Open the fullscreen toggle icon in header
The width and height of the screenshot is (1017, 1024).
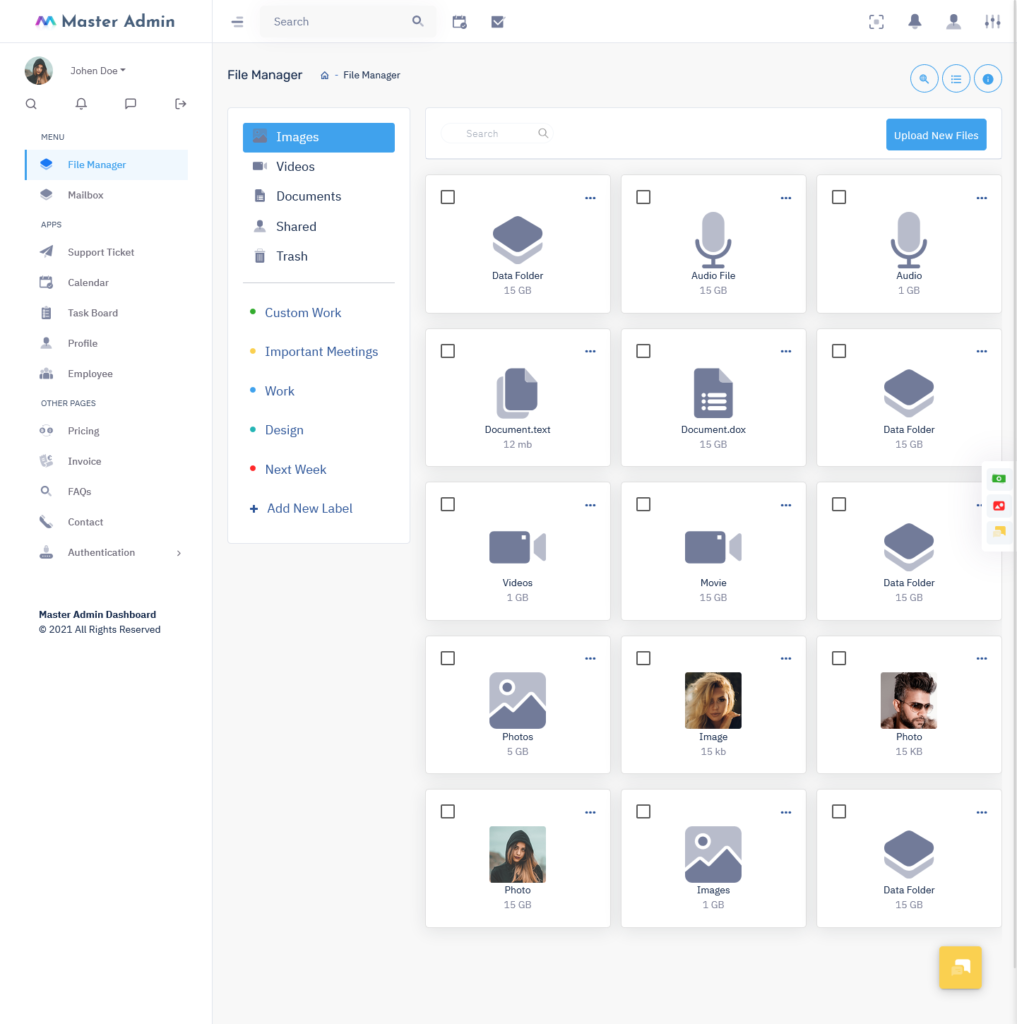pyautogui.click(x=876, y=21)
